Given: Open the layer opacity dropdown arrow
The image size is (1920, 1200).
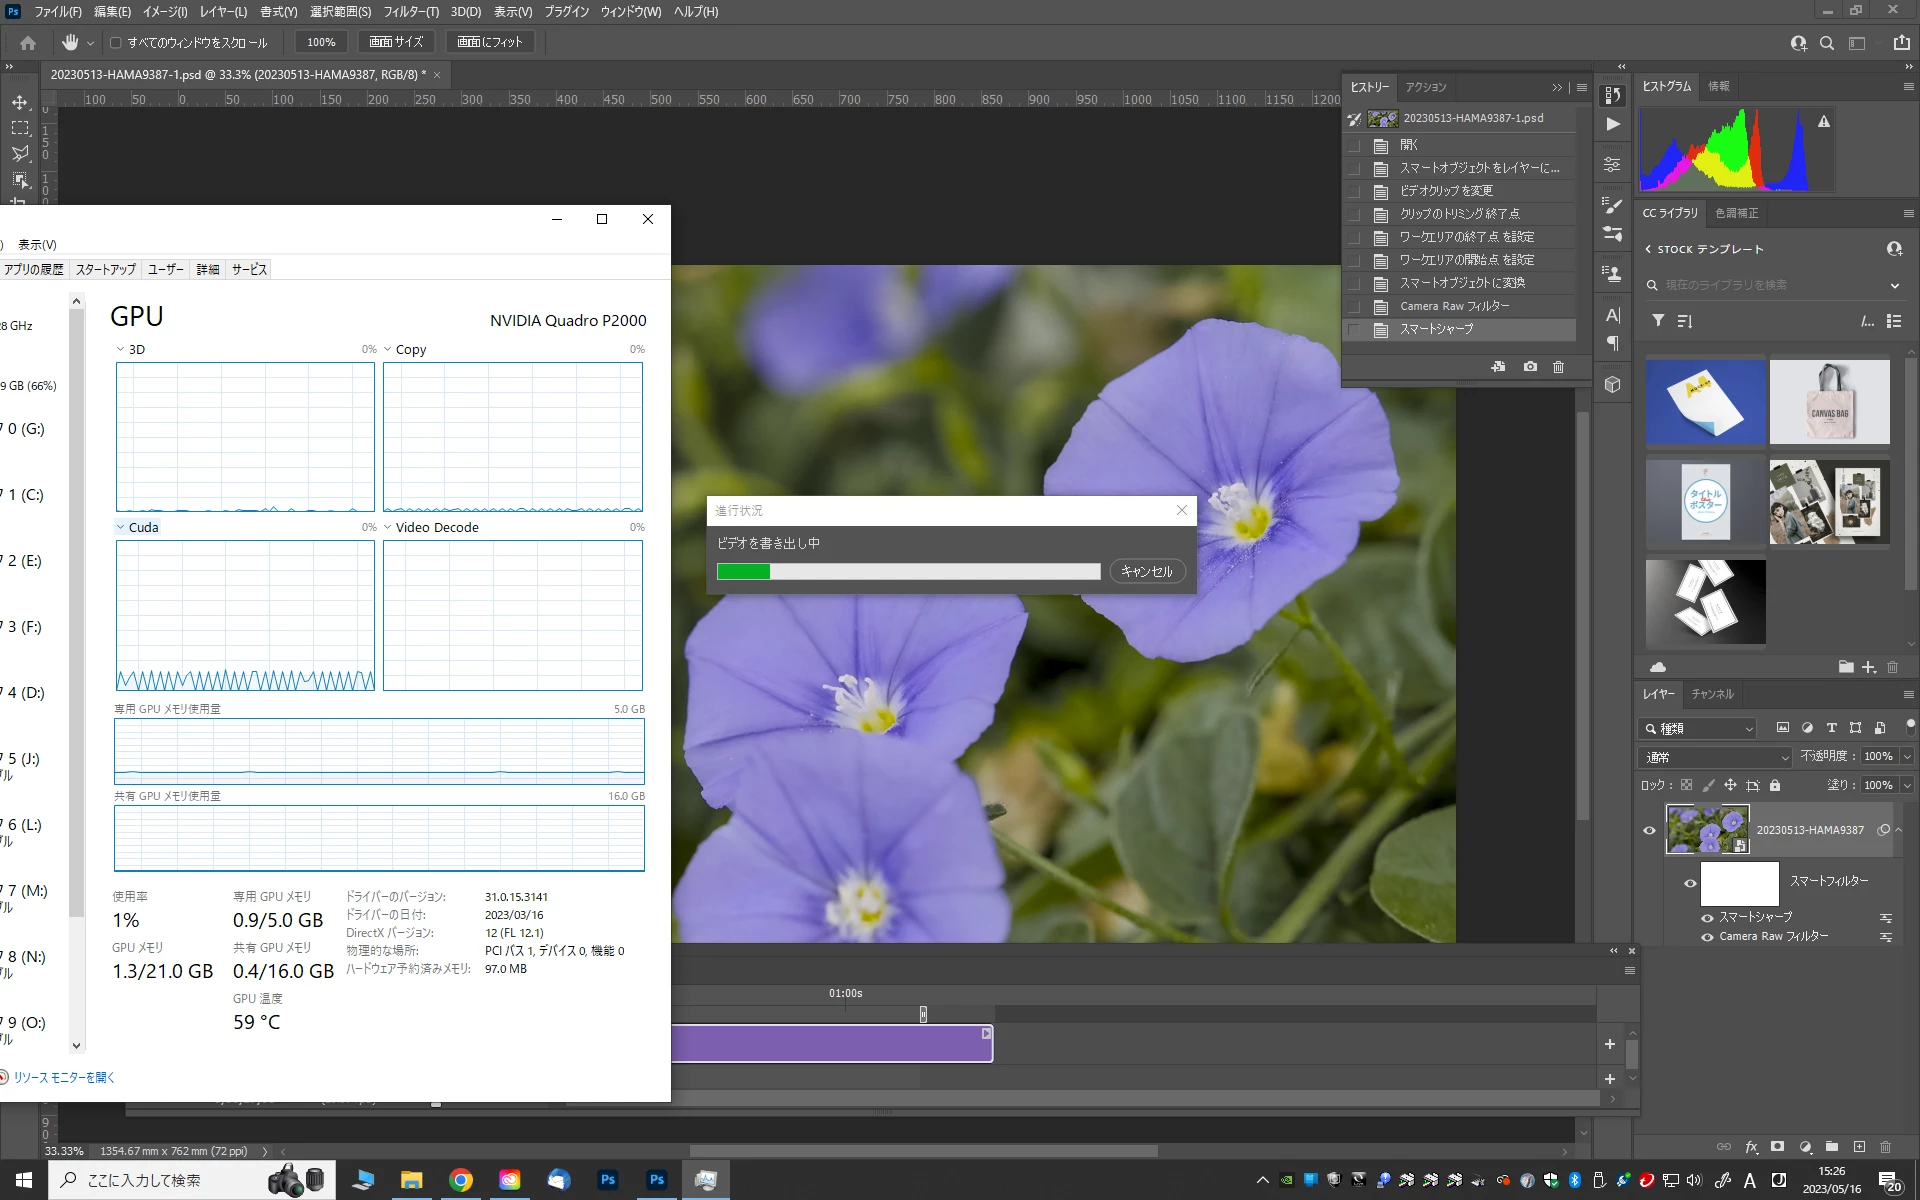Looking at the screenshot, I should pos(1907,757).
